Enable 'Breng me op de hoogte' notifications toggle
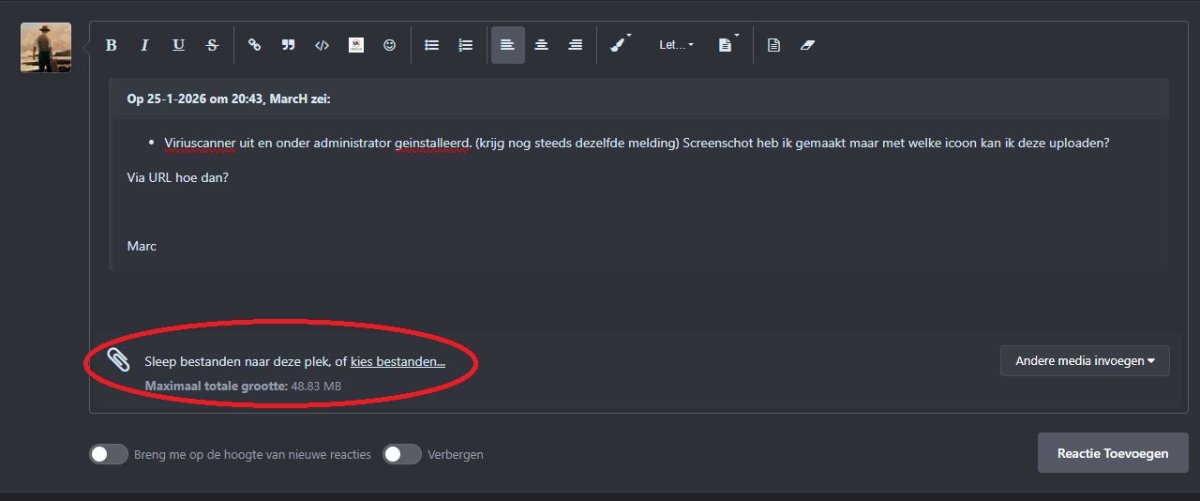 (x=109, y=454)
